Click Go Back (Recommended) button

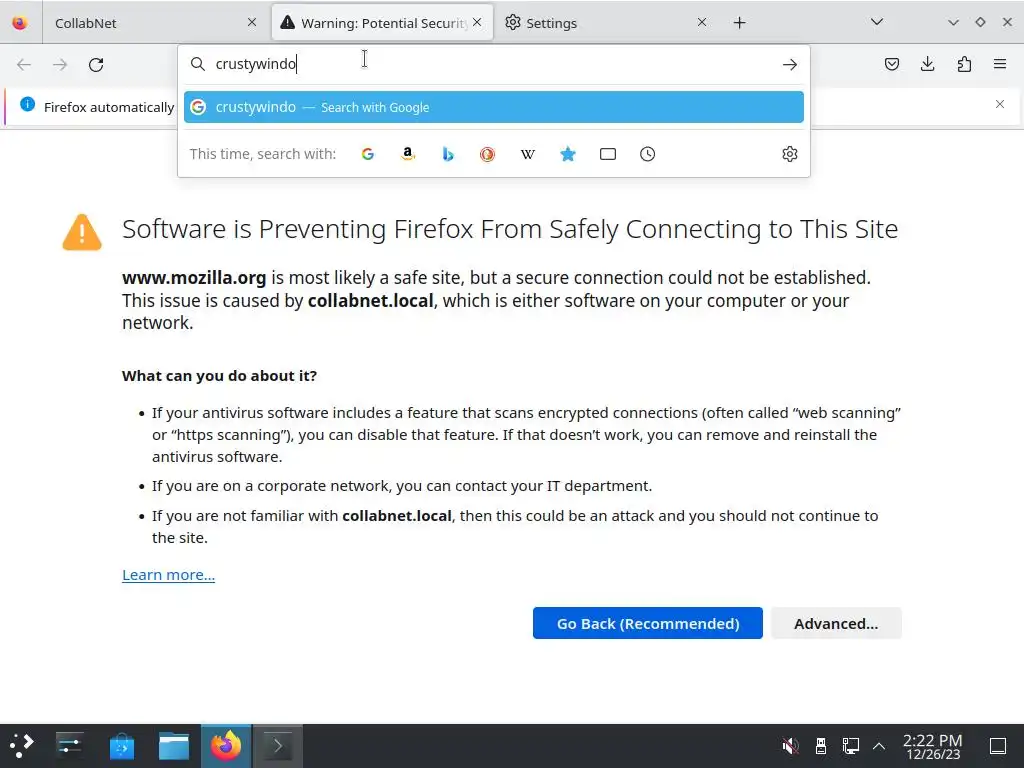648,624
